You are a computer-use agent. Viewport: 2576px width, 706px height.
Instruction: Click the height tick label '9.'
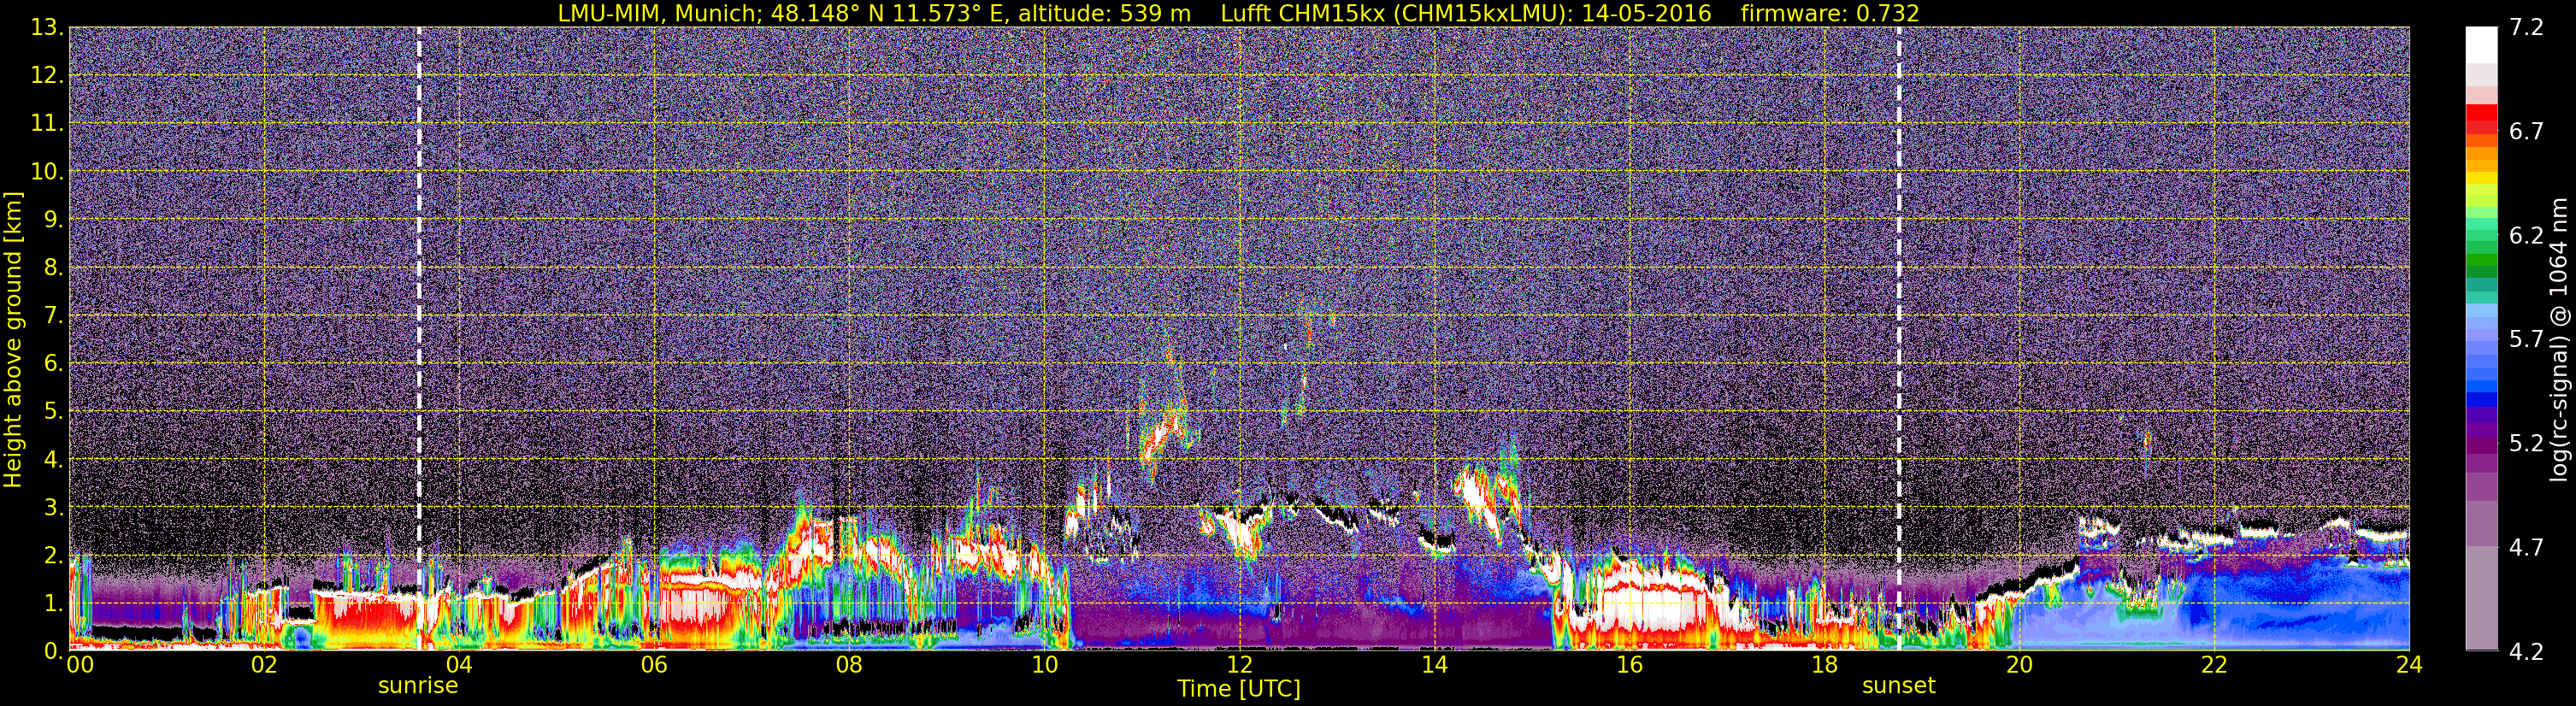[53, 219]
